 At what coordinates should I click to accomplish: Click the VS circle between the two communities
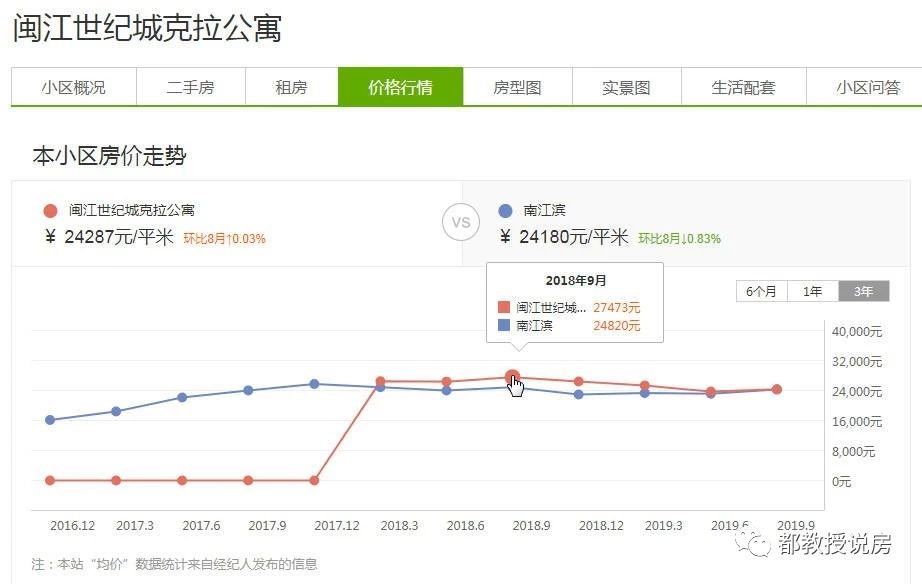click(461, 222)
